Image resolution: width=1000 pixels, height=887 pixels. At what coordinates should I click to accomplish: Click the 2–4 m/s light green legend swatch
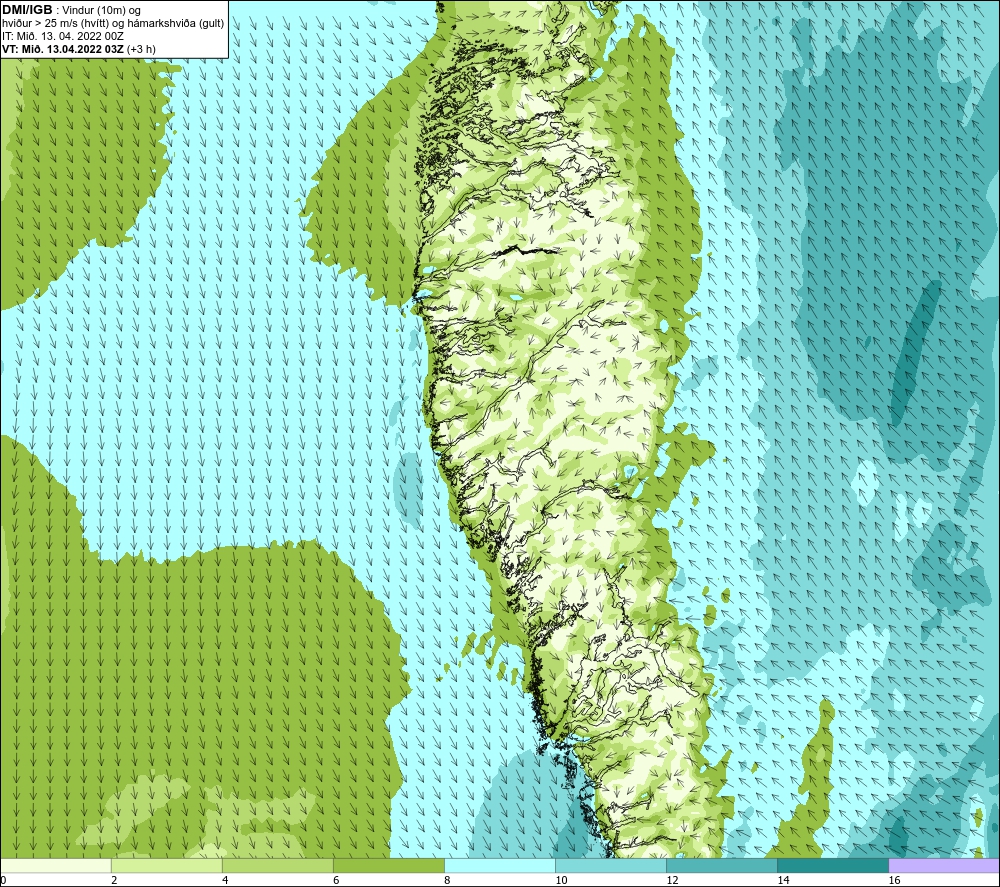pyautogui.click(x=166, y=865)
